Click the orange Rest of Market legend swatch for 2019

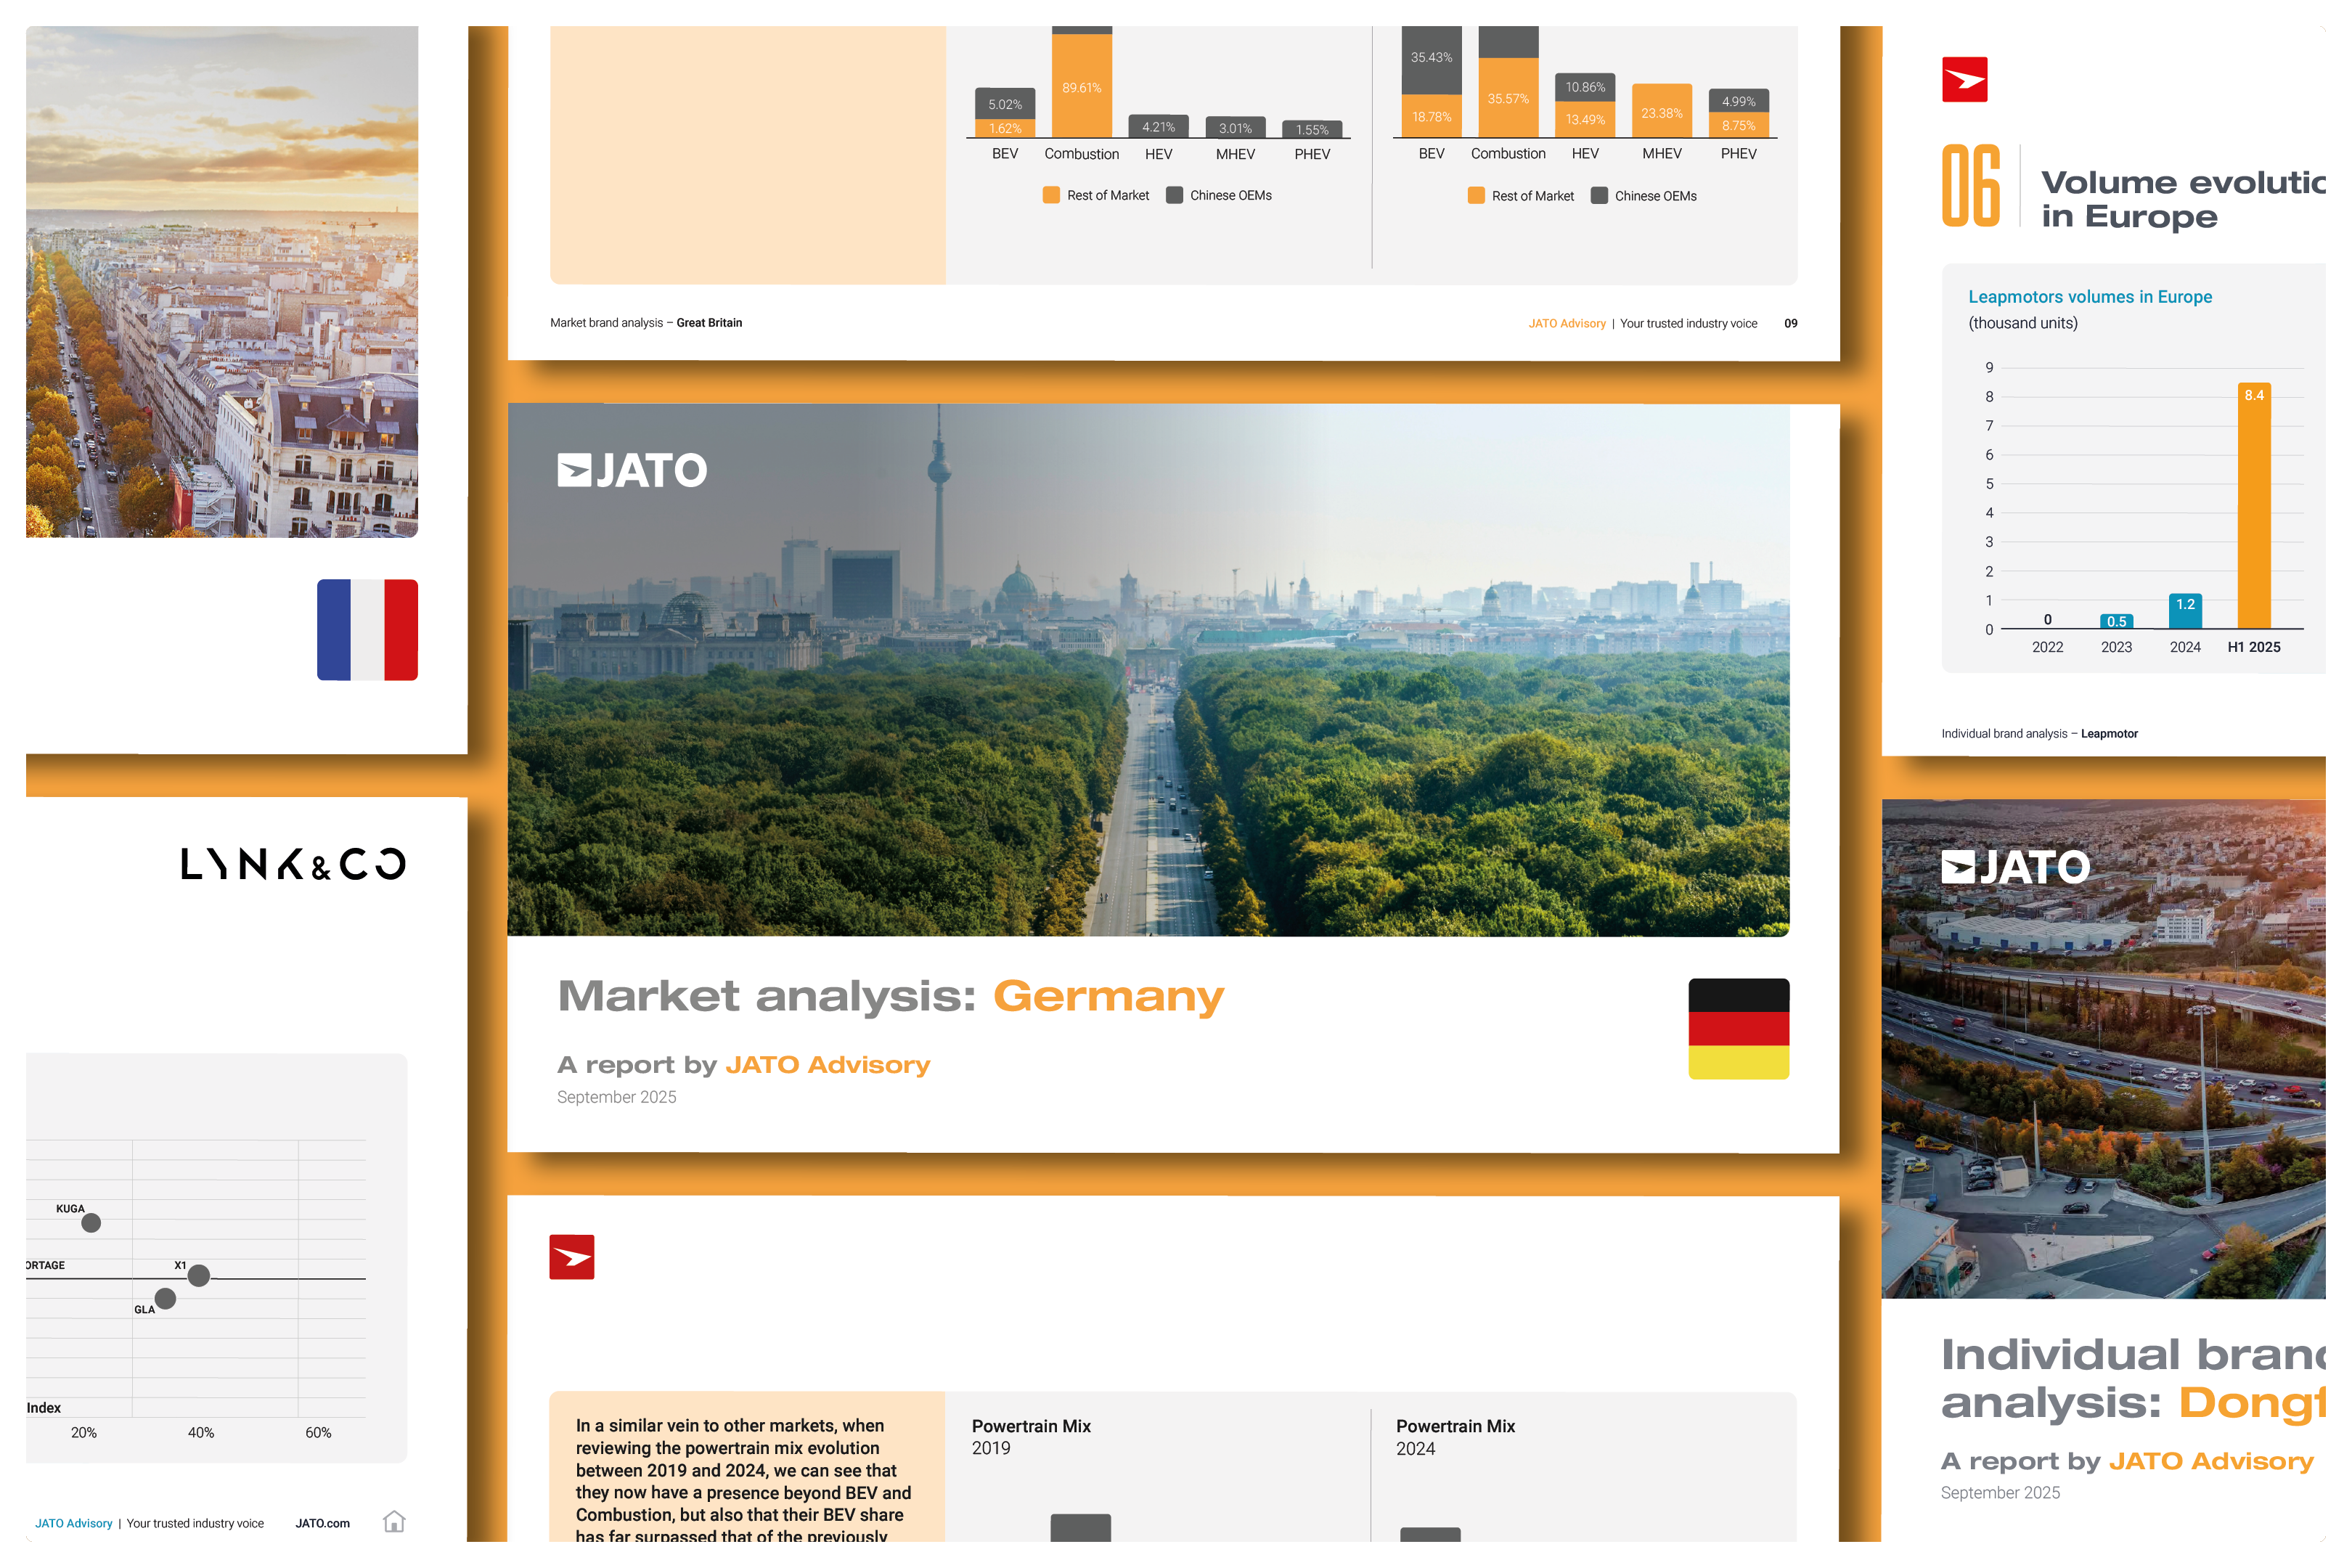tap(1051, 195)
